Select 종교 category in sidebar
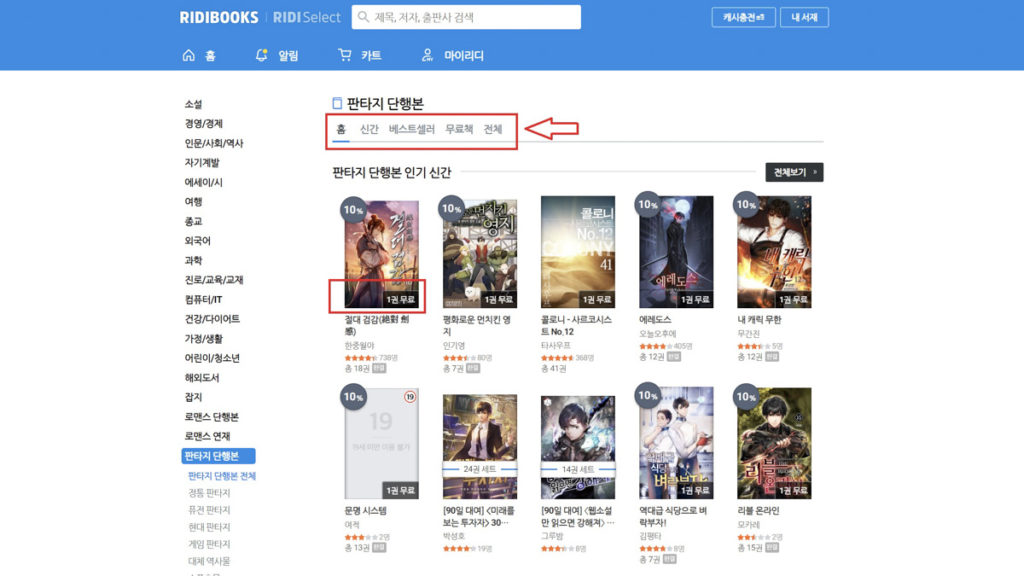This screenshot has height=576, width=1024. click(193, 221)
